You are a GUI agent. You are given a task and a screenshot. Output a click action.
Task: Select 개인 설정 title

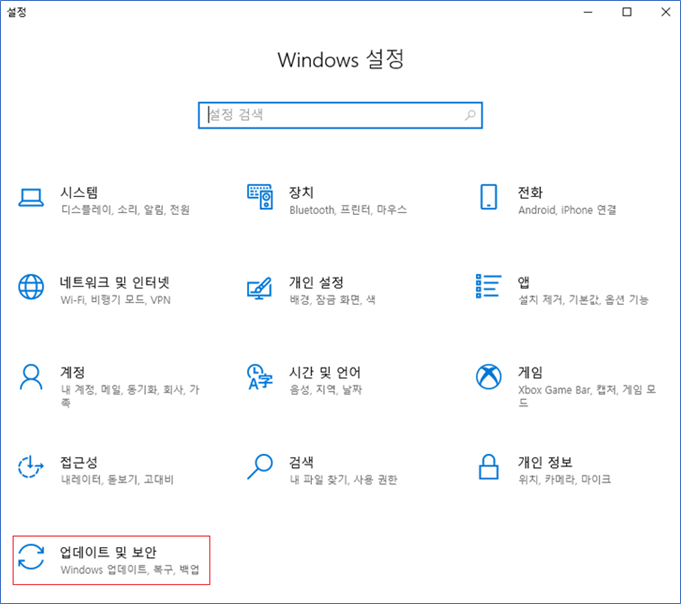tap(316, 283)
